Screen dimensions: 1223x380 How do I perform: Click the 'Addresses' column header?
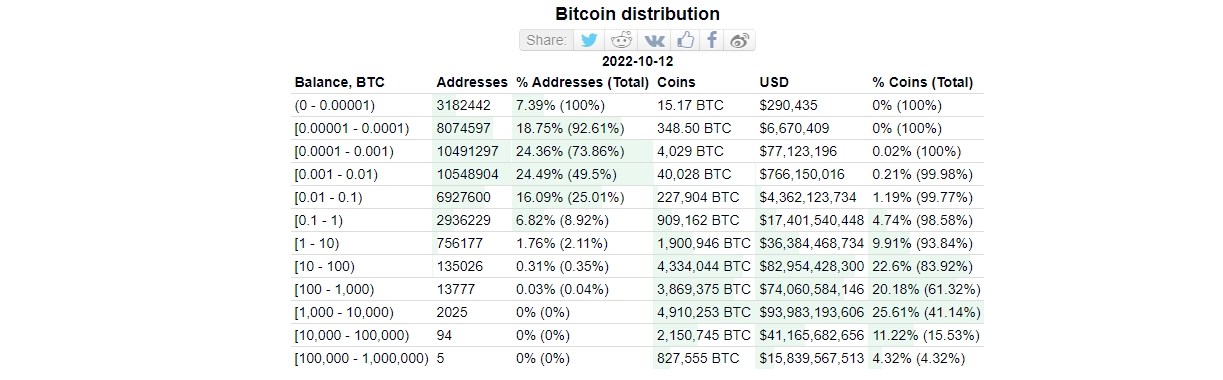click(x=472, y=82)
